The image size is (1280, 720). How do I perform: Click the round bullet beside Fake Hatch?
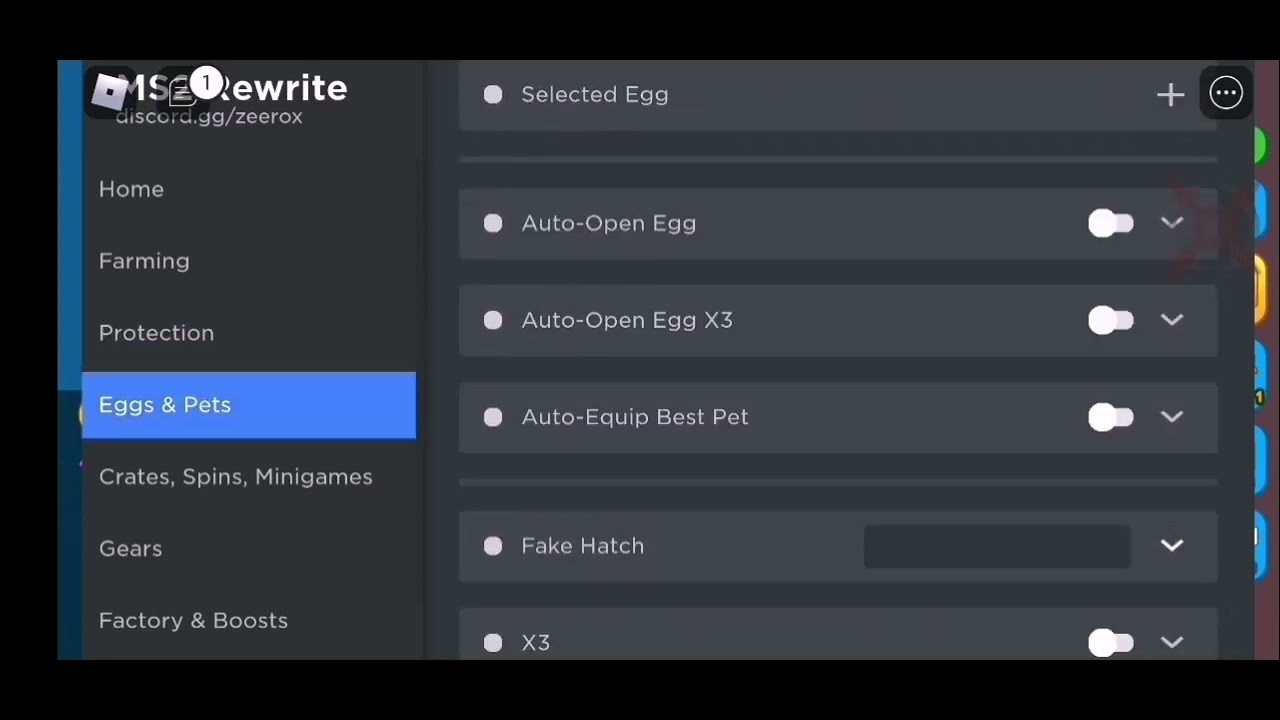pos(493,546)
